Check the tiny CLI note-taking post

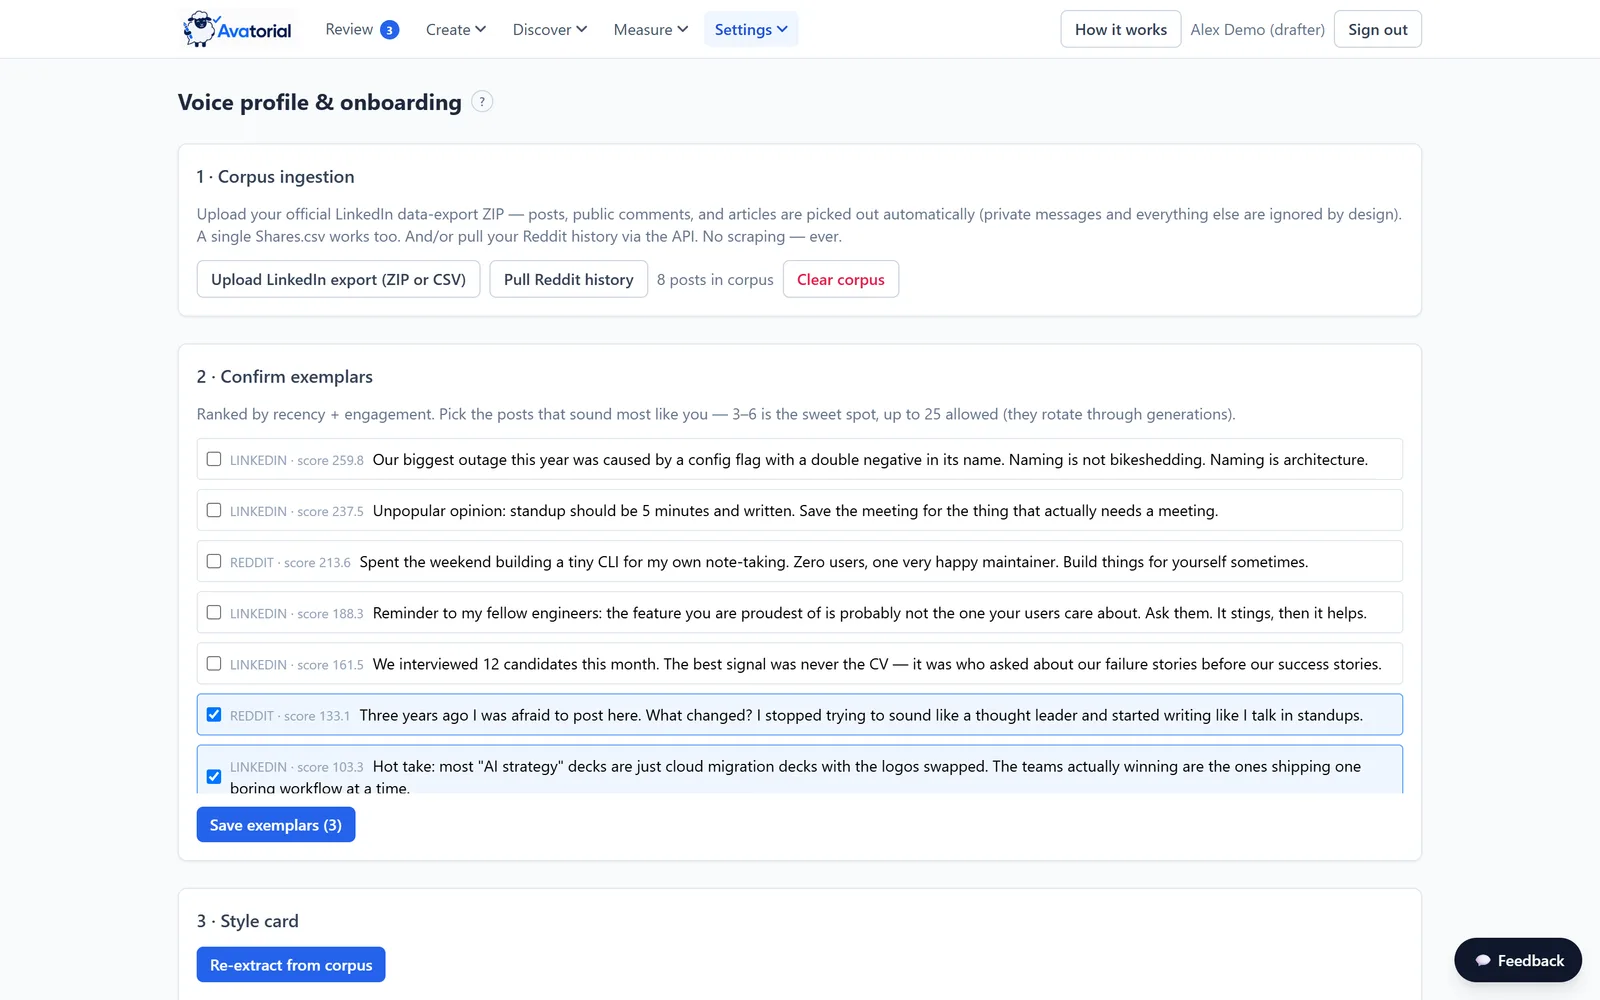[x=214, y=561]
